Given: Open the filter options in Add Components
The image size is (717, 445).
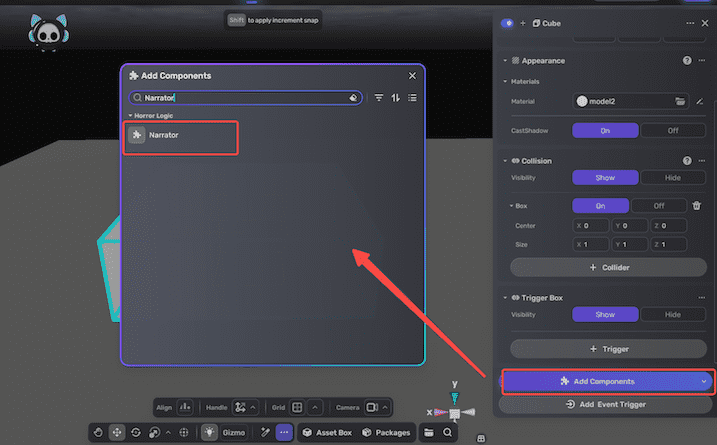Looking at the screenshot, I should point(379,98).
